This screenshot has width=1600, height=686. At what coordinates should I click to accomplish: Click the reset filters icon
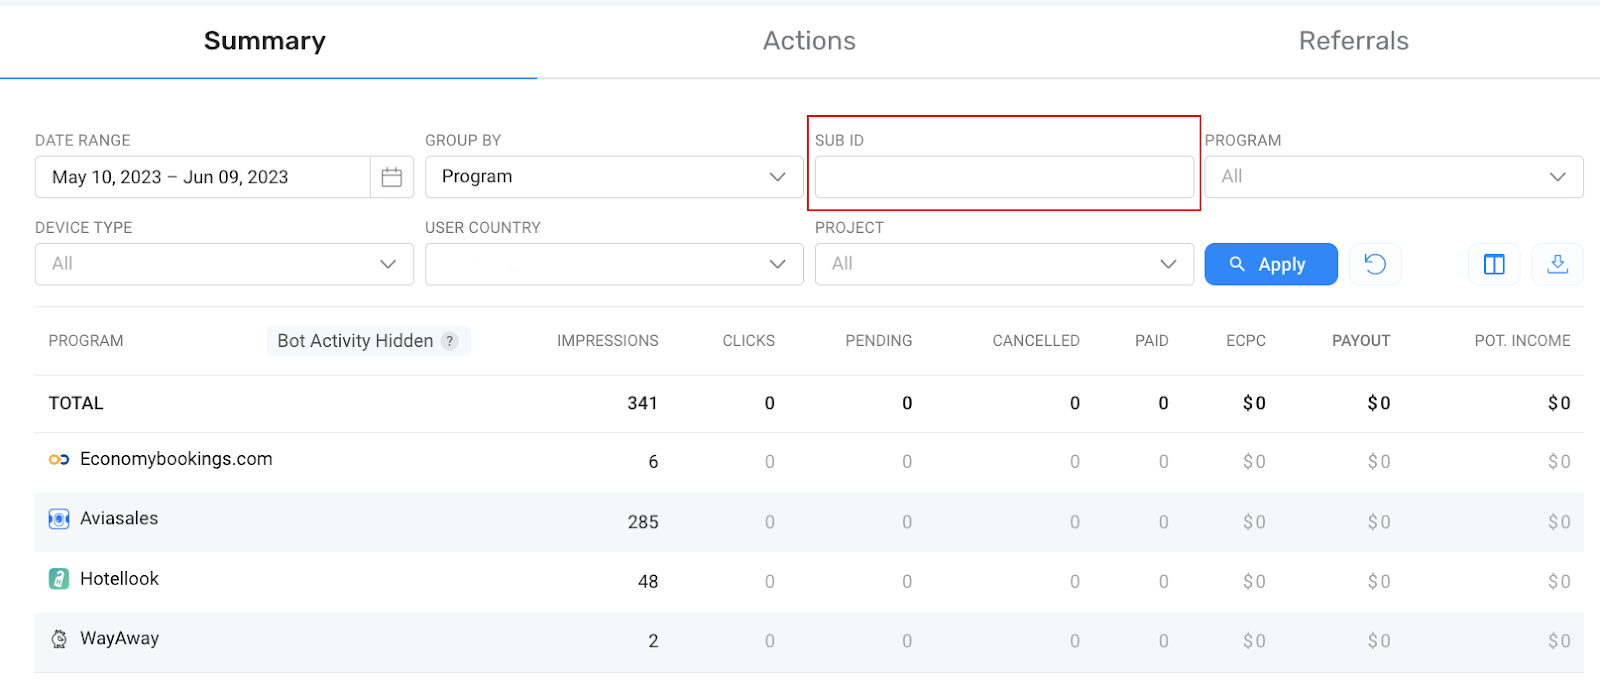(1375, 264)
